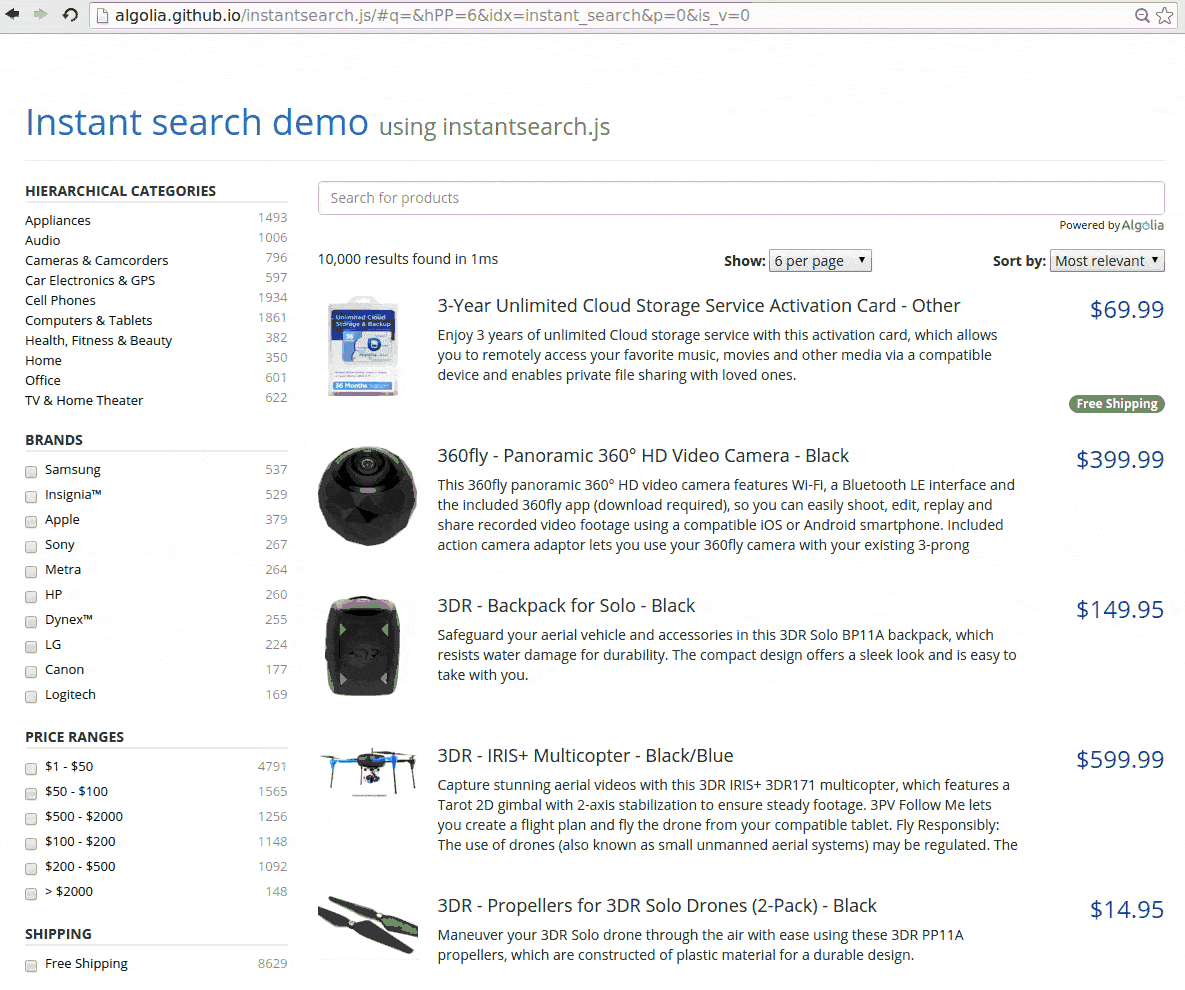The height and width of the screenshot is (990, 1185).
Task: Filter by the $100 - $200 price range
Action: [x=31, y=843]
